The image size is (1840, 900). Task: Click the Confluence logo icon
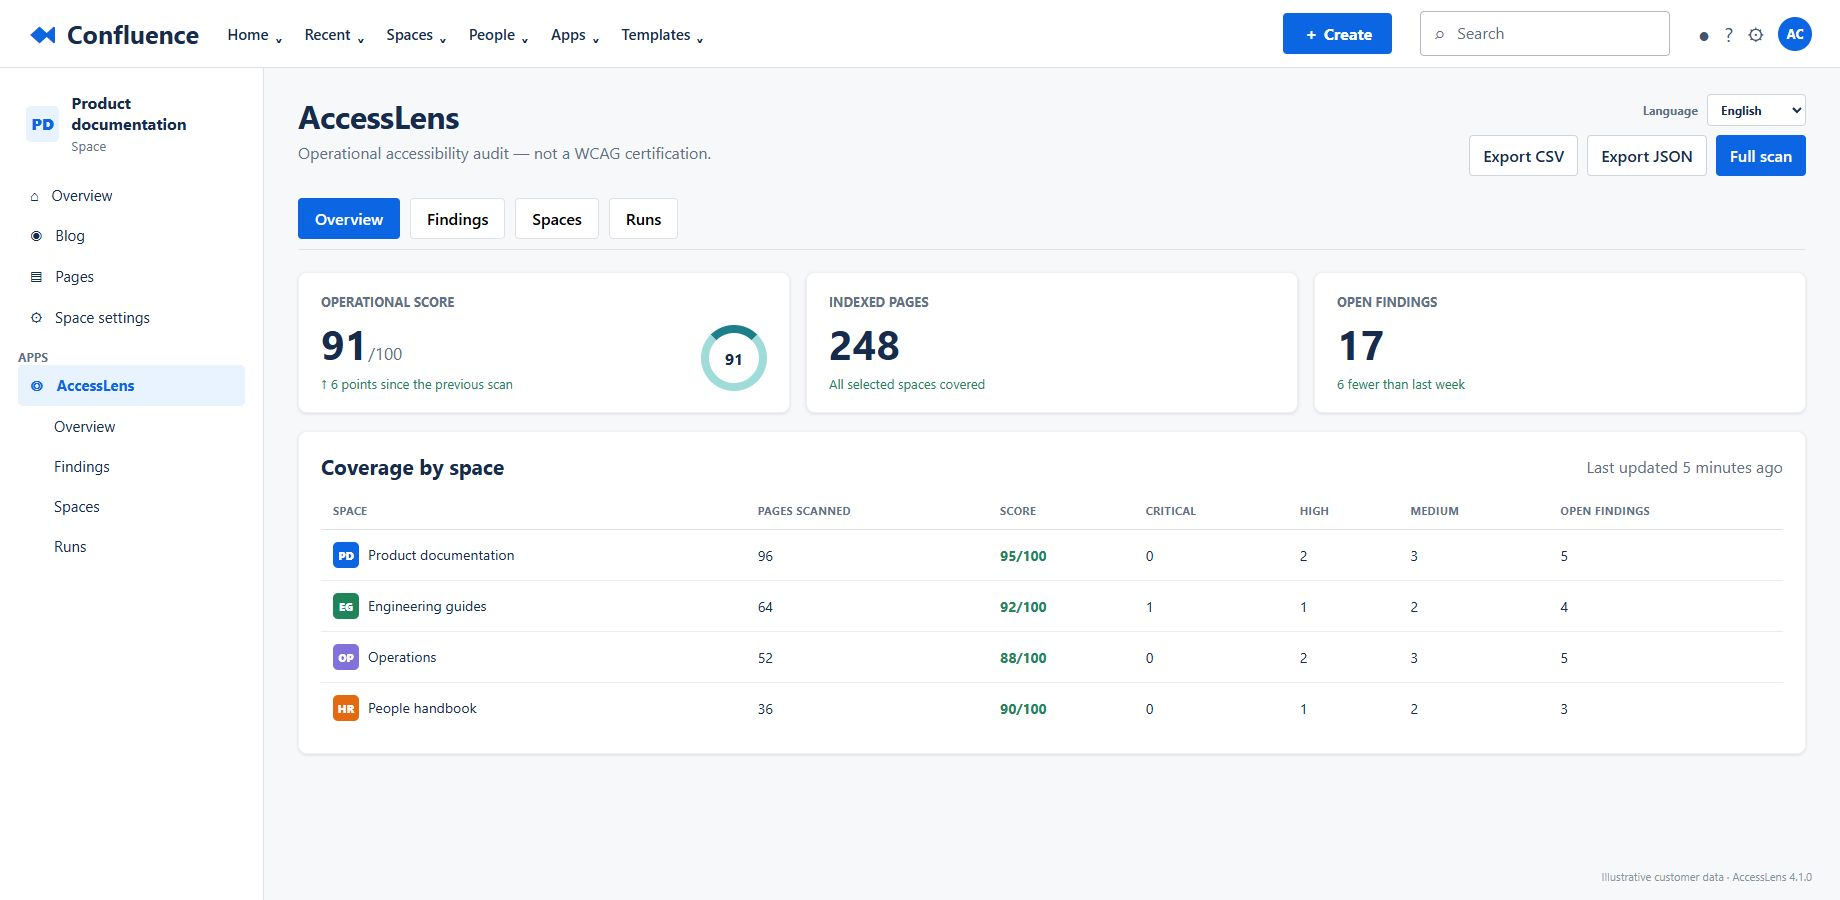click(43, 35)
